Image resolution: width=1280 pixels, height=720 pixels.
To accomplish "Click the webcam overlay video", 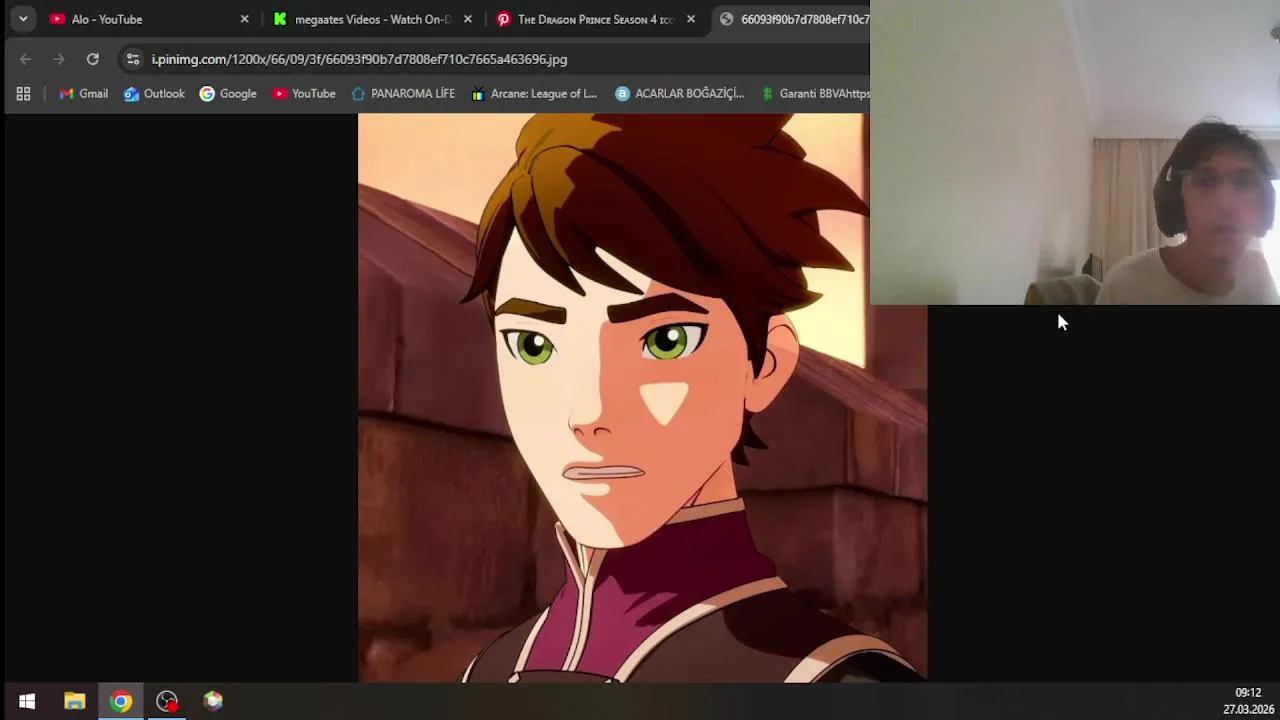I will tap(1075, 152).
